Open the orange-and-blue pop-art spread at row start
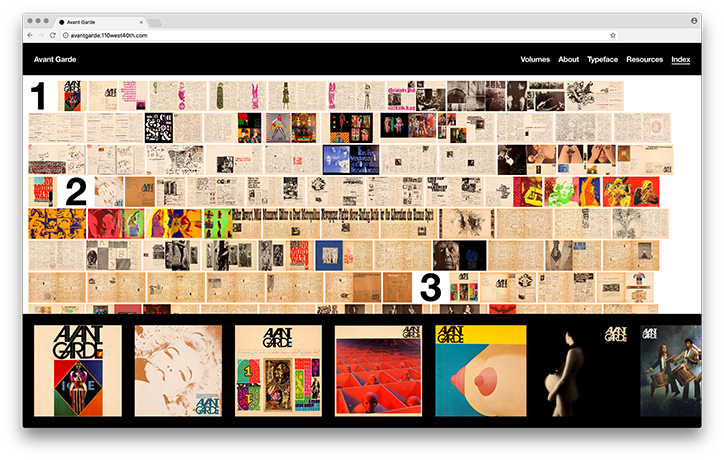724x460 pixels. tap(57, 223)
